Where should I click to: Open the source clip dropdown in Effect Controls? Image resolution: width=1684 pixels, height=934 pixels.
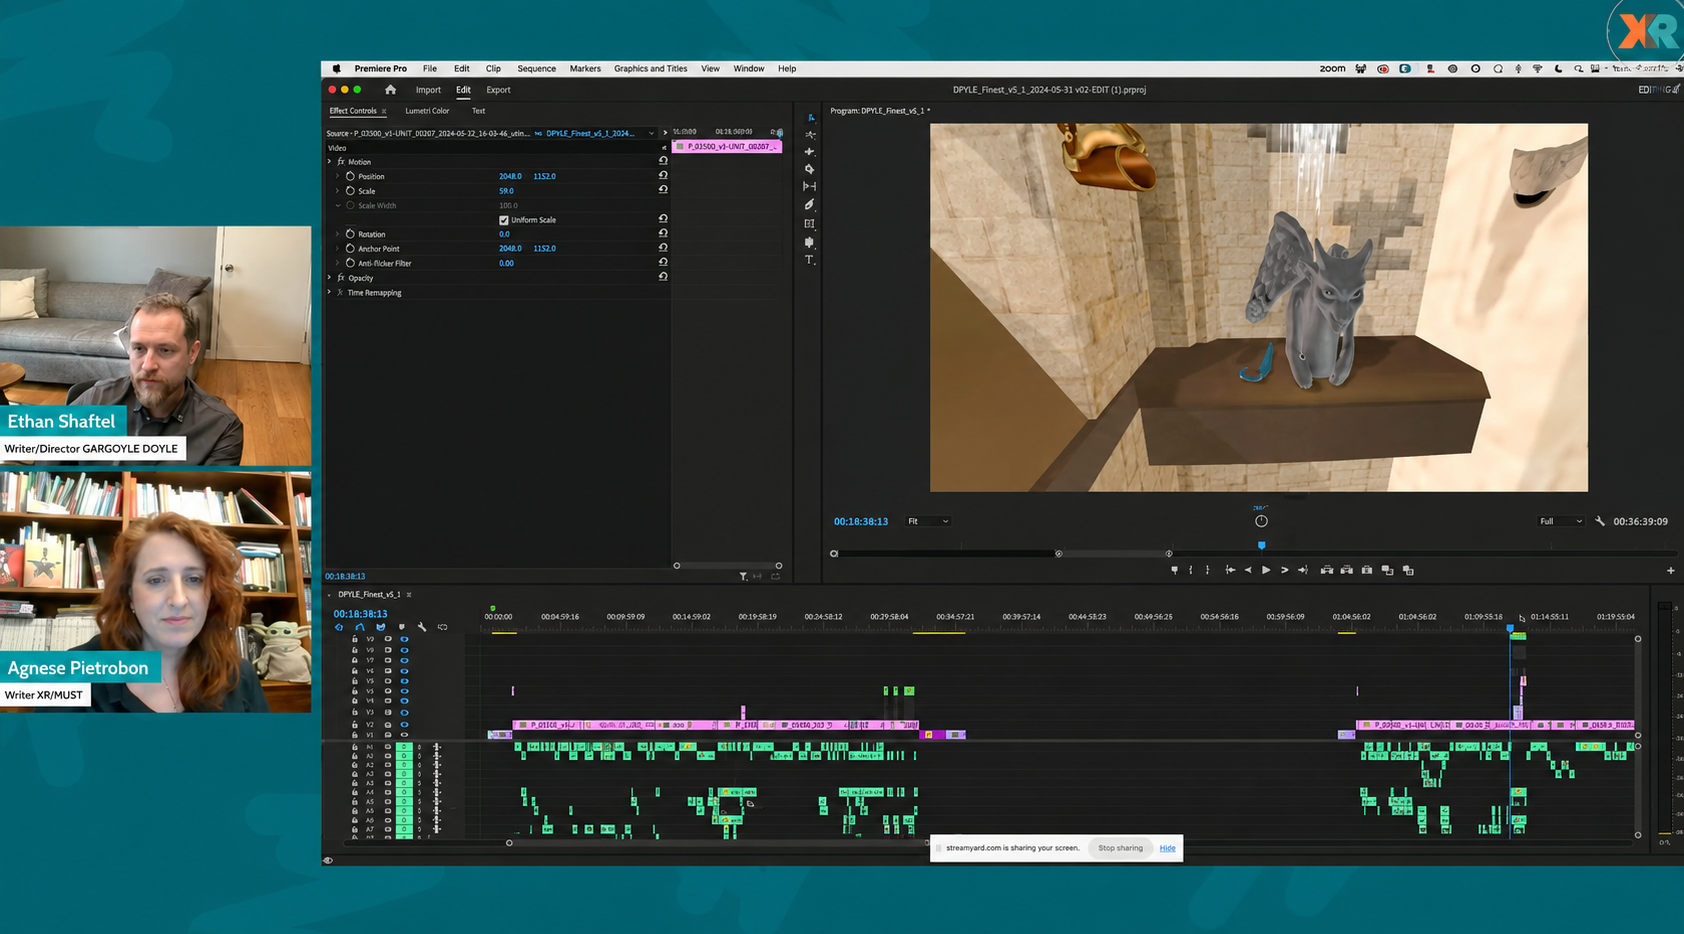tap(651, 133)
